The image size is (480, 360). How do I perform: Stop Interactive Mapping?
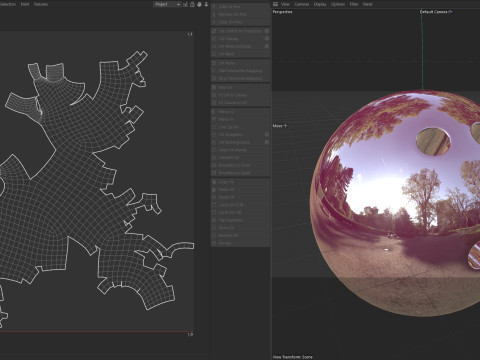tap(240, 78)
